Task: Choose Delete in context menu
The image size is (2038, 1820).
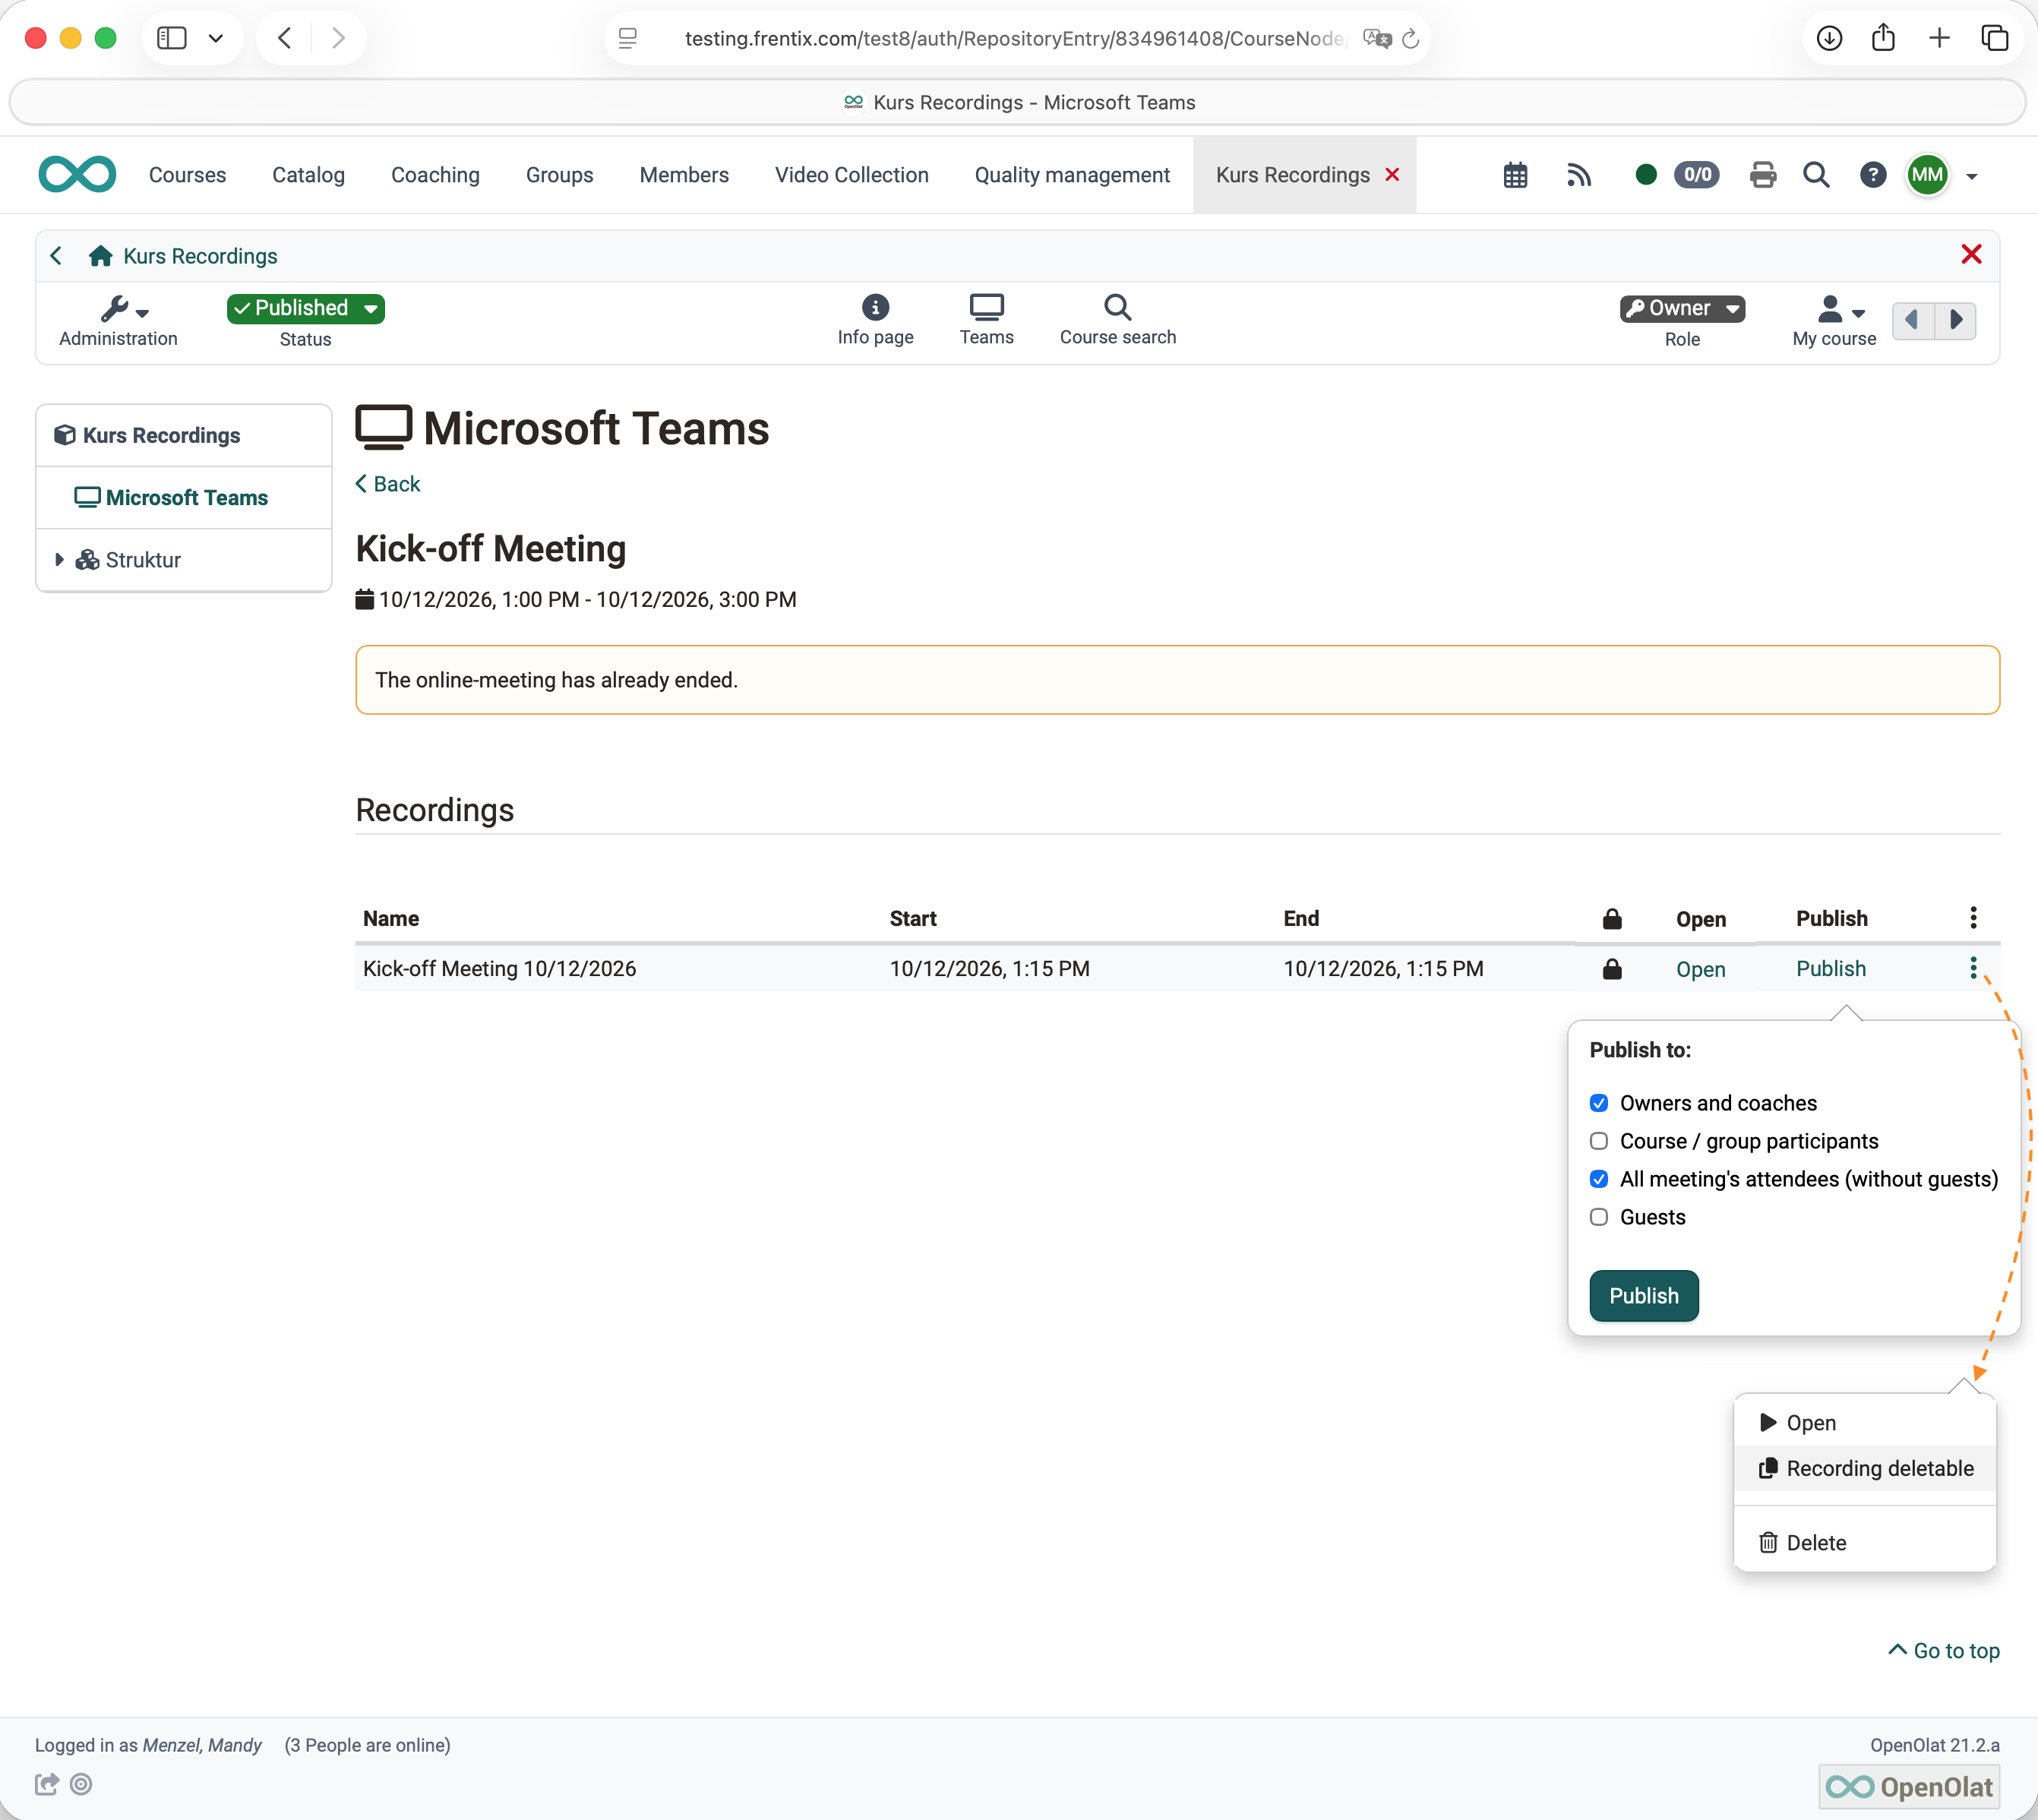Action: click(1864, 1543)
